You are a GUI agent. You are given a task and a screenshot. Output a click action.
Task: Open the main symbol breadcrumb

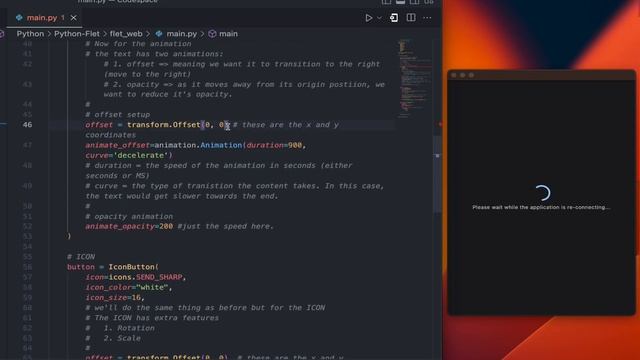223,34
